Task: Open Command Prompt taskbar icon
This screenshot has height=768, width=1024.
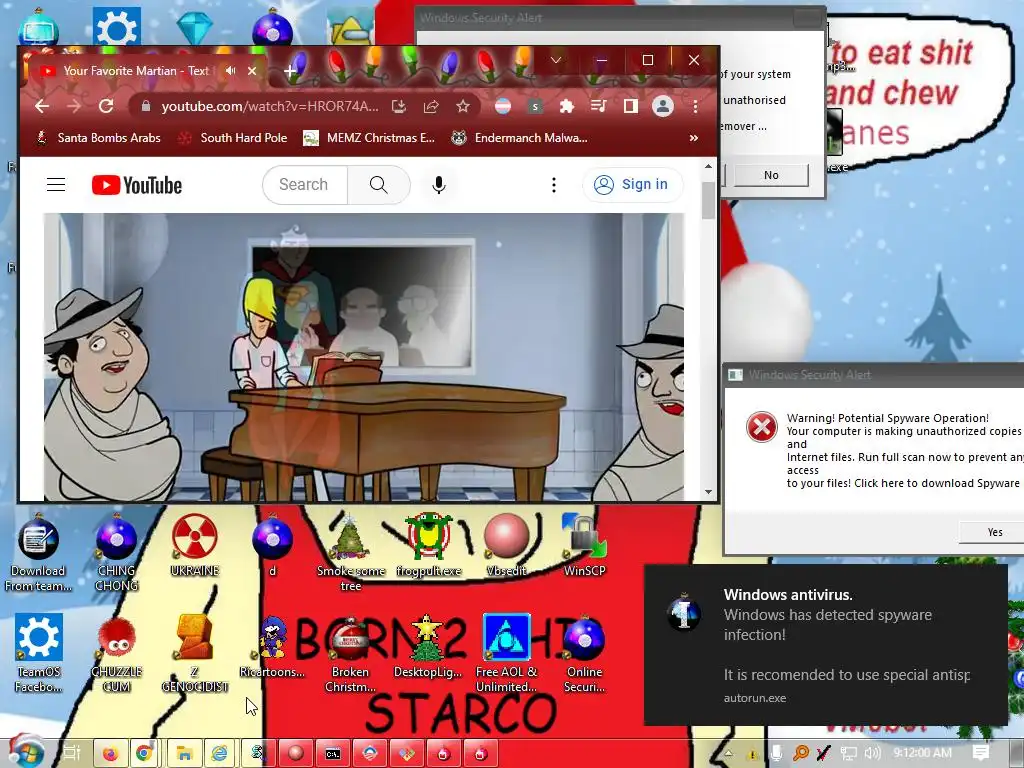Action: click(332, 754)
